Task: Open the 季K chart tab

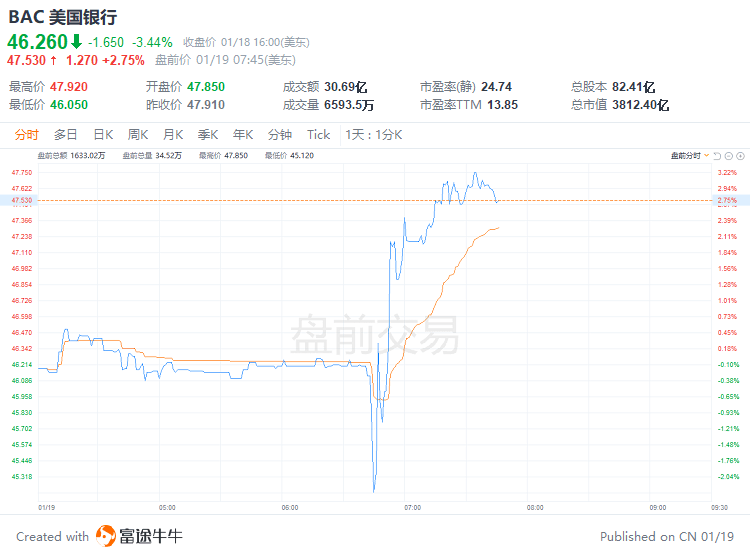Action: [x=207, y=135]
